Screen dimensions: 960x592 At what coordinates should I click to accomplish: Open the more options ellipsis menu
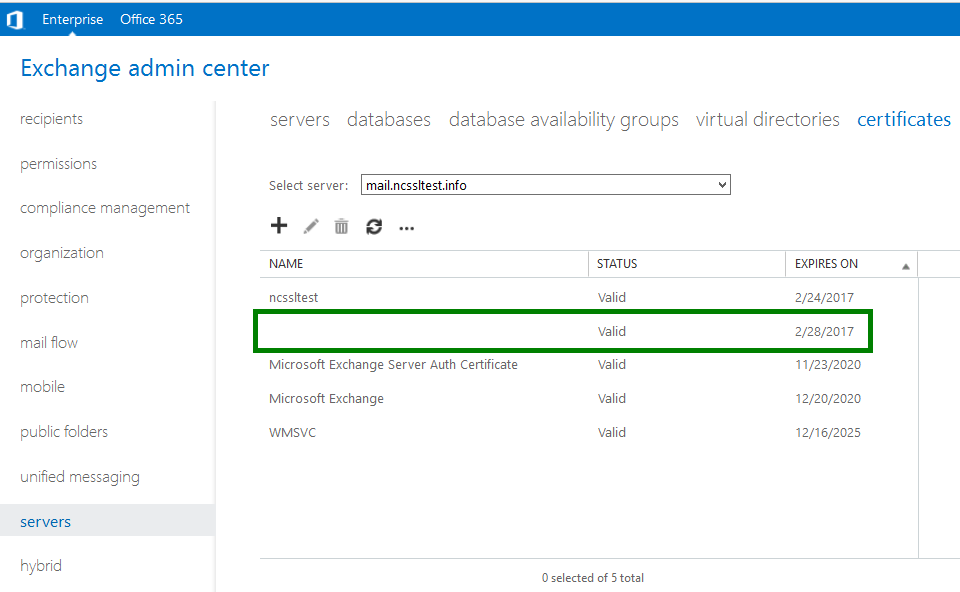(407, 228)
